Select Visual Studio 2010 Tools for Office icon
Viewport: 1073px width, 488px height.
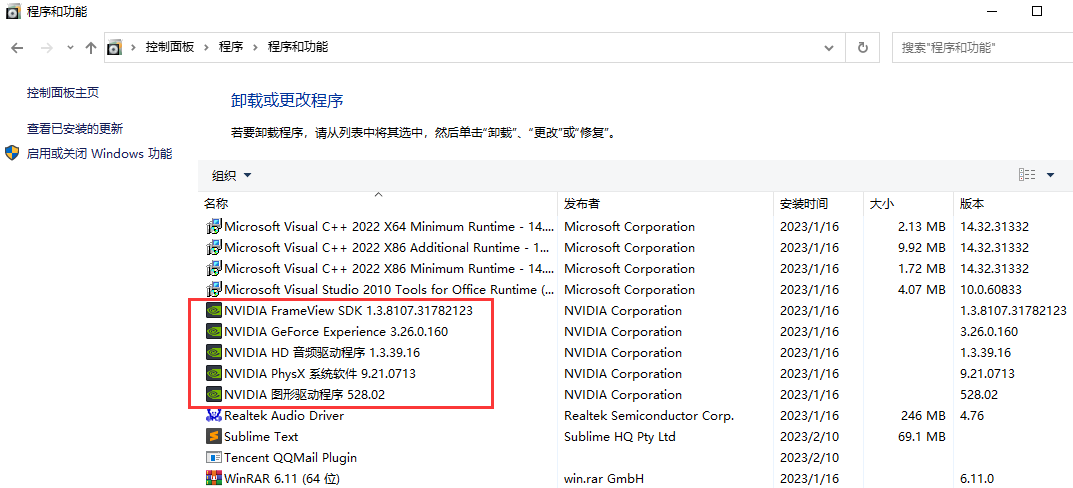pos(214,290)
